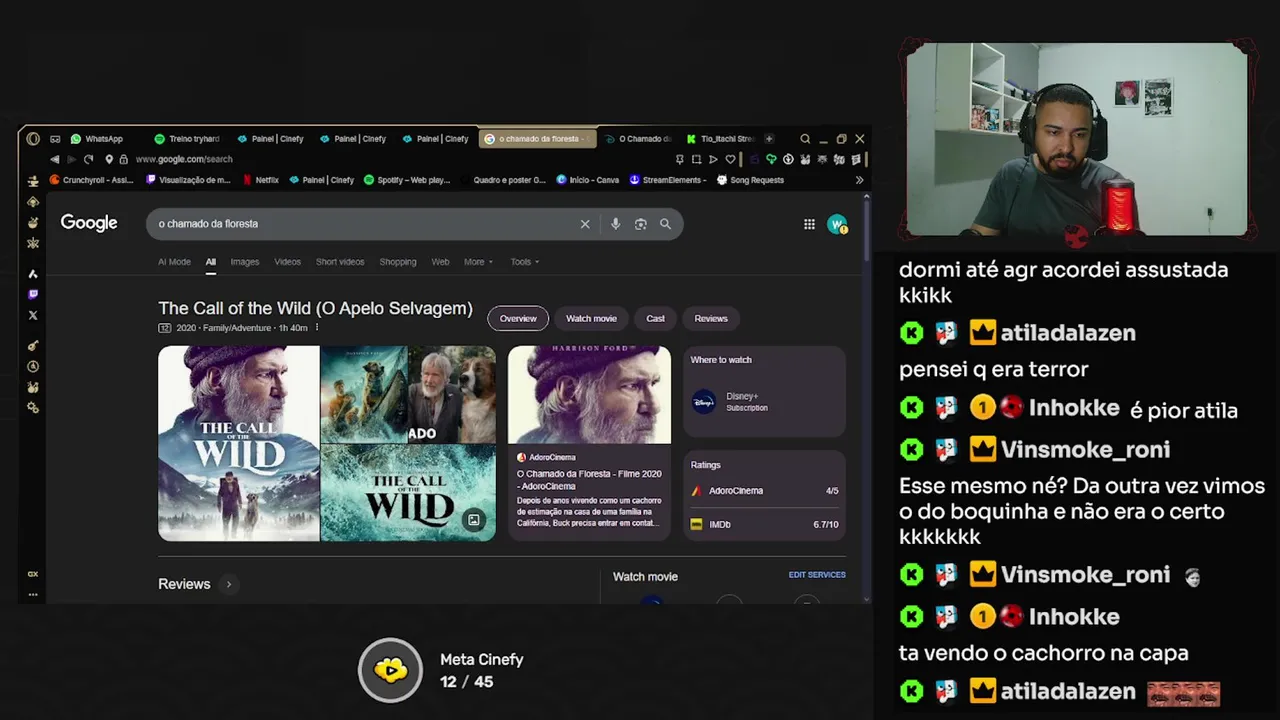
Task: Open the three-dots sidebar menu
Action: point(33,594)
